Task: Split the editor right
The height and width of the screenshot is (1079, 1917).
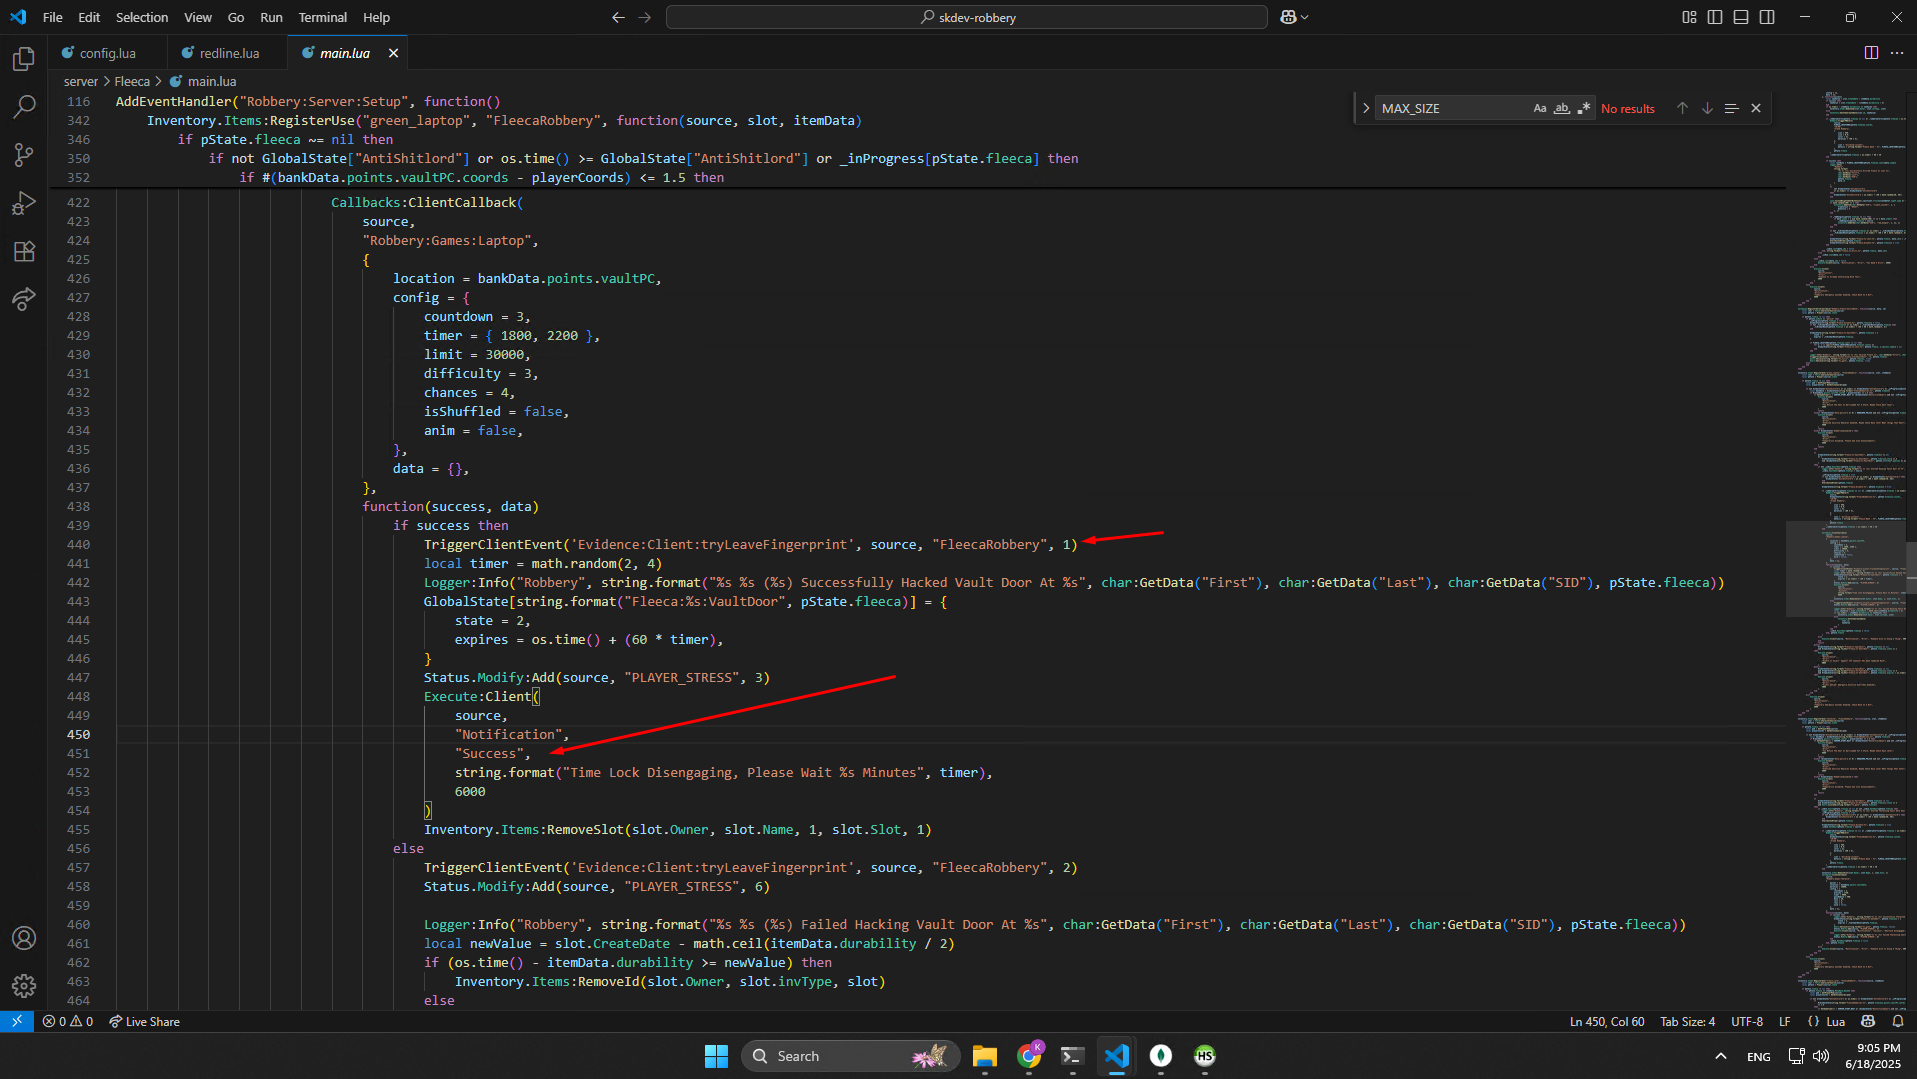Action: (1871, 53)
